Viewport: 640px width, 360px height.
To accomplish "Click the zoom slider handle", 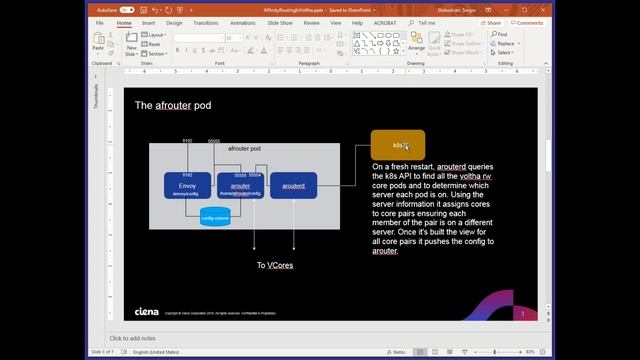I will tap(495, 352).
